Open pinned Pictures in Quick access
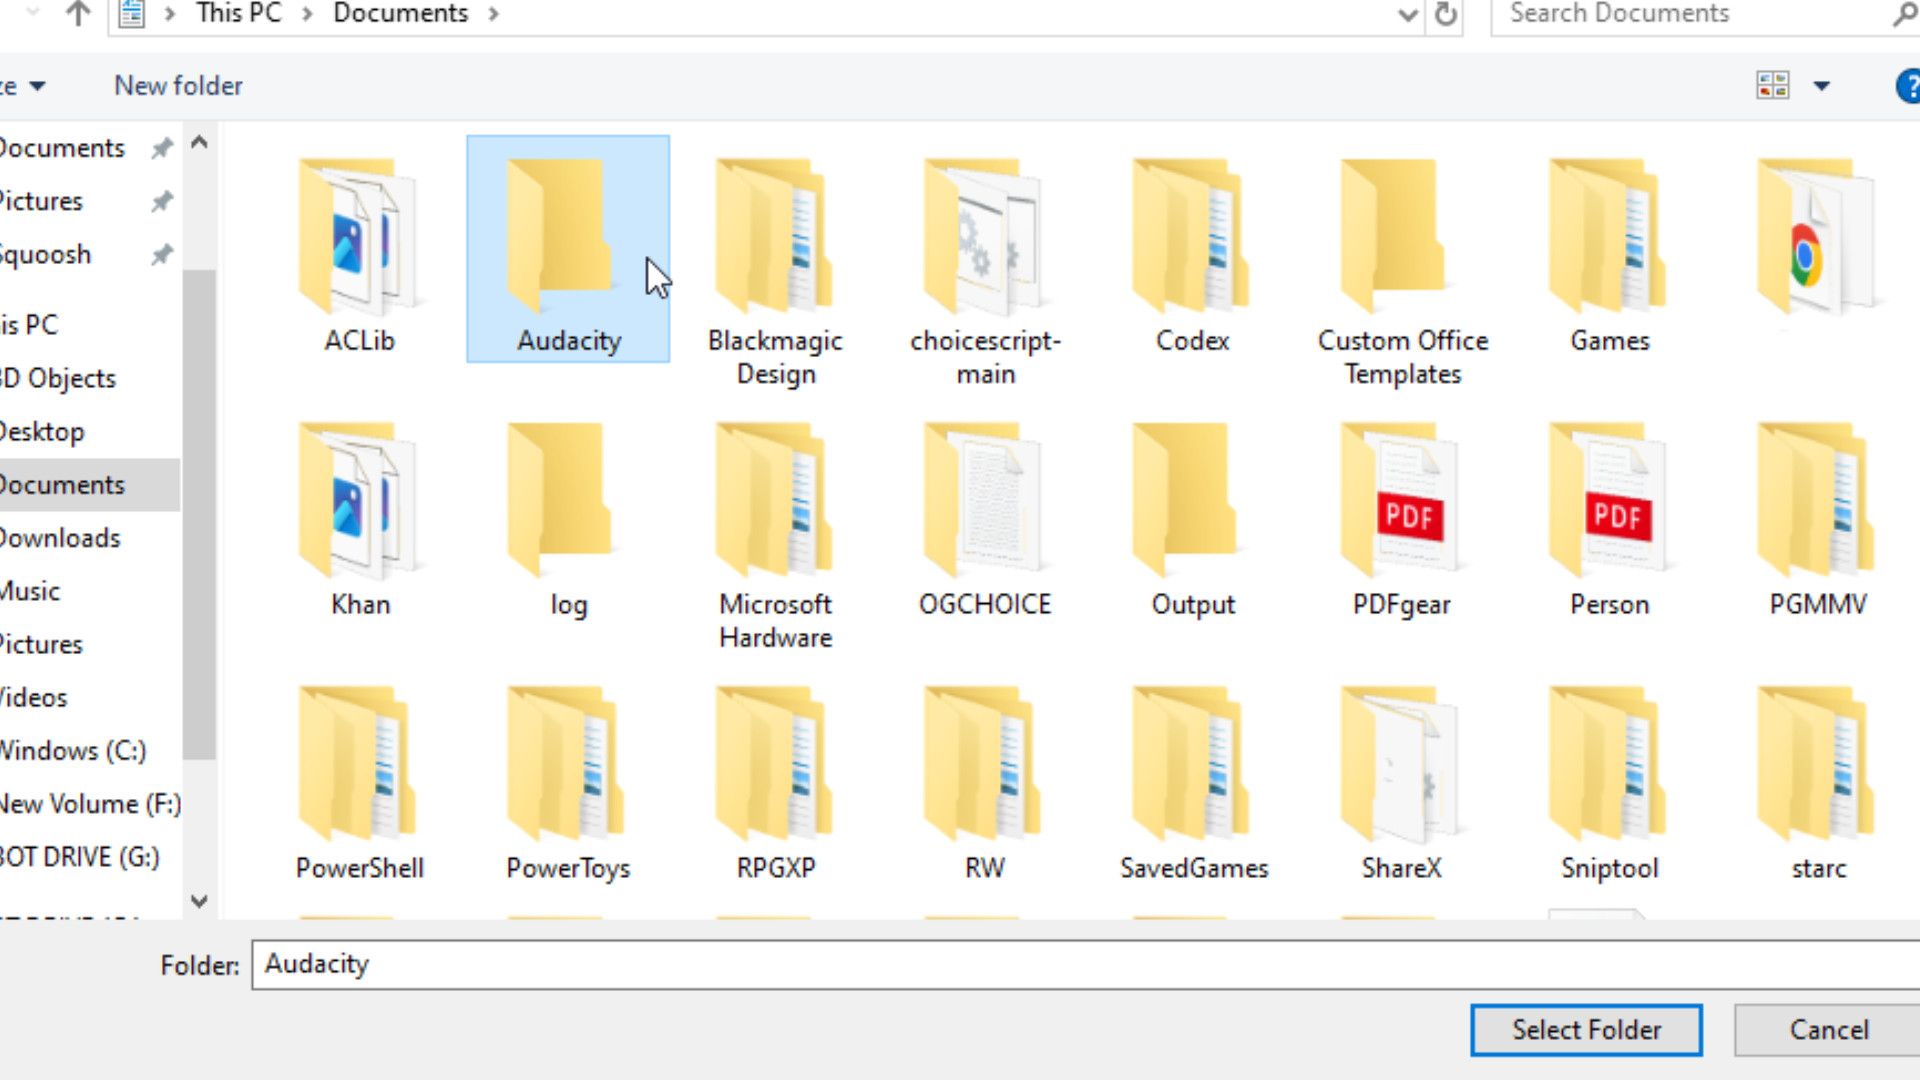Screen dimensions: 1920x1080 coord(42,201)
